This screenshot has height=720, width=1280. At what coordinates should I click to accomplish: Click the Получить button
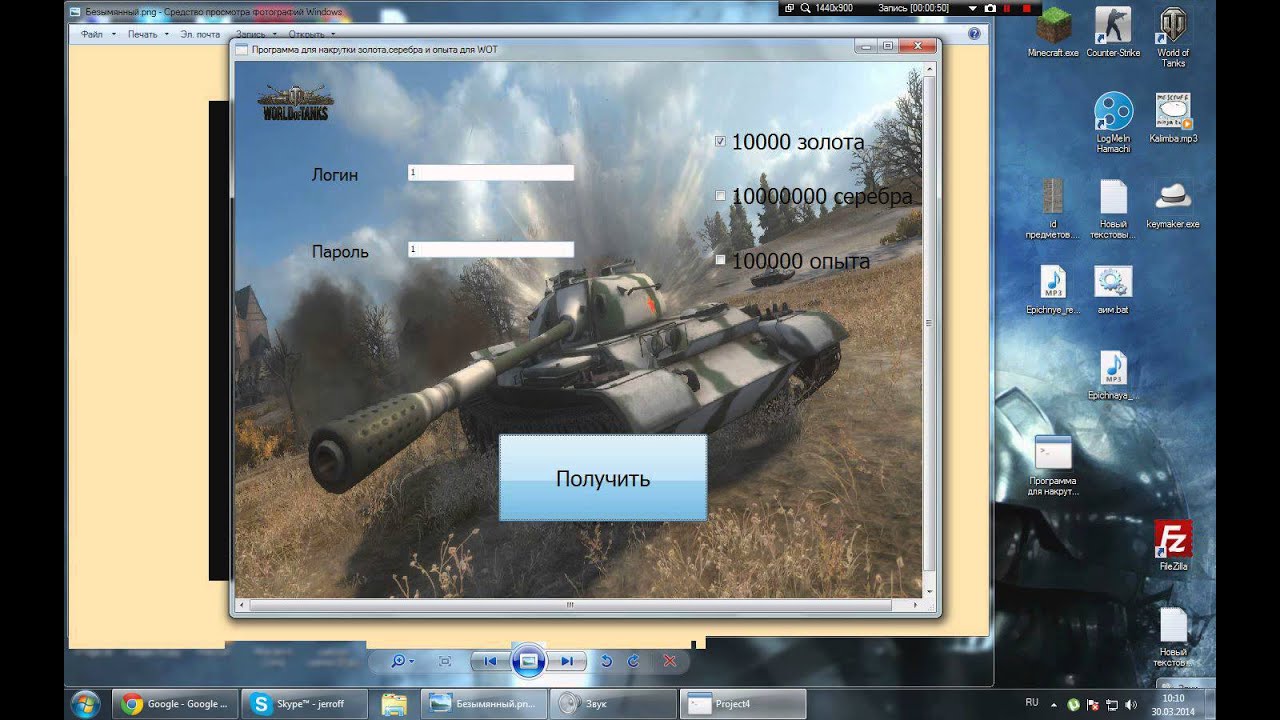(603, 478)
